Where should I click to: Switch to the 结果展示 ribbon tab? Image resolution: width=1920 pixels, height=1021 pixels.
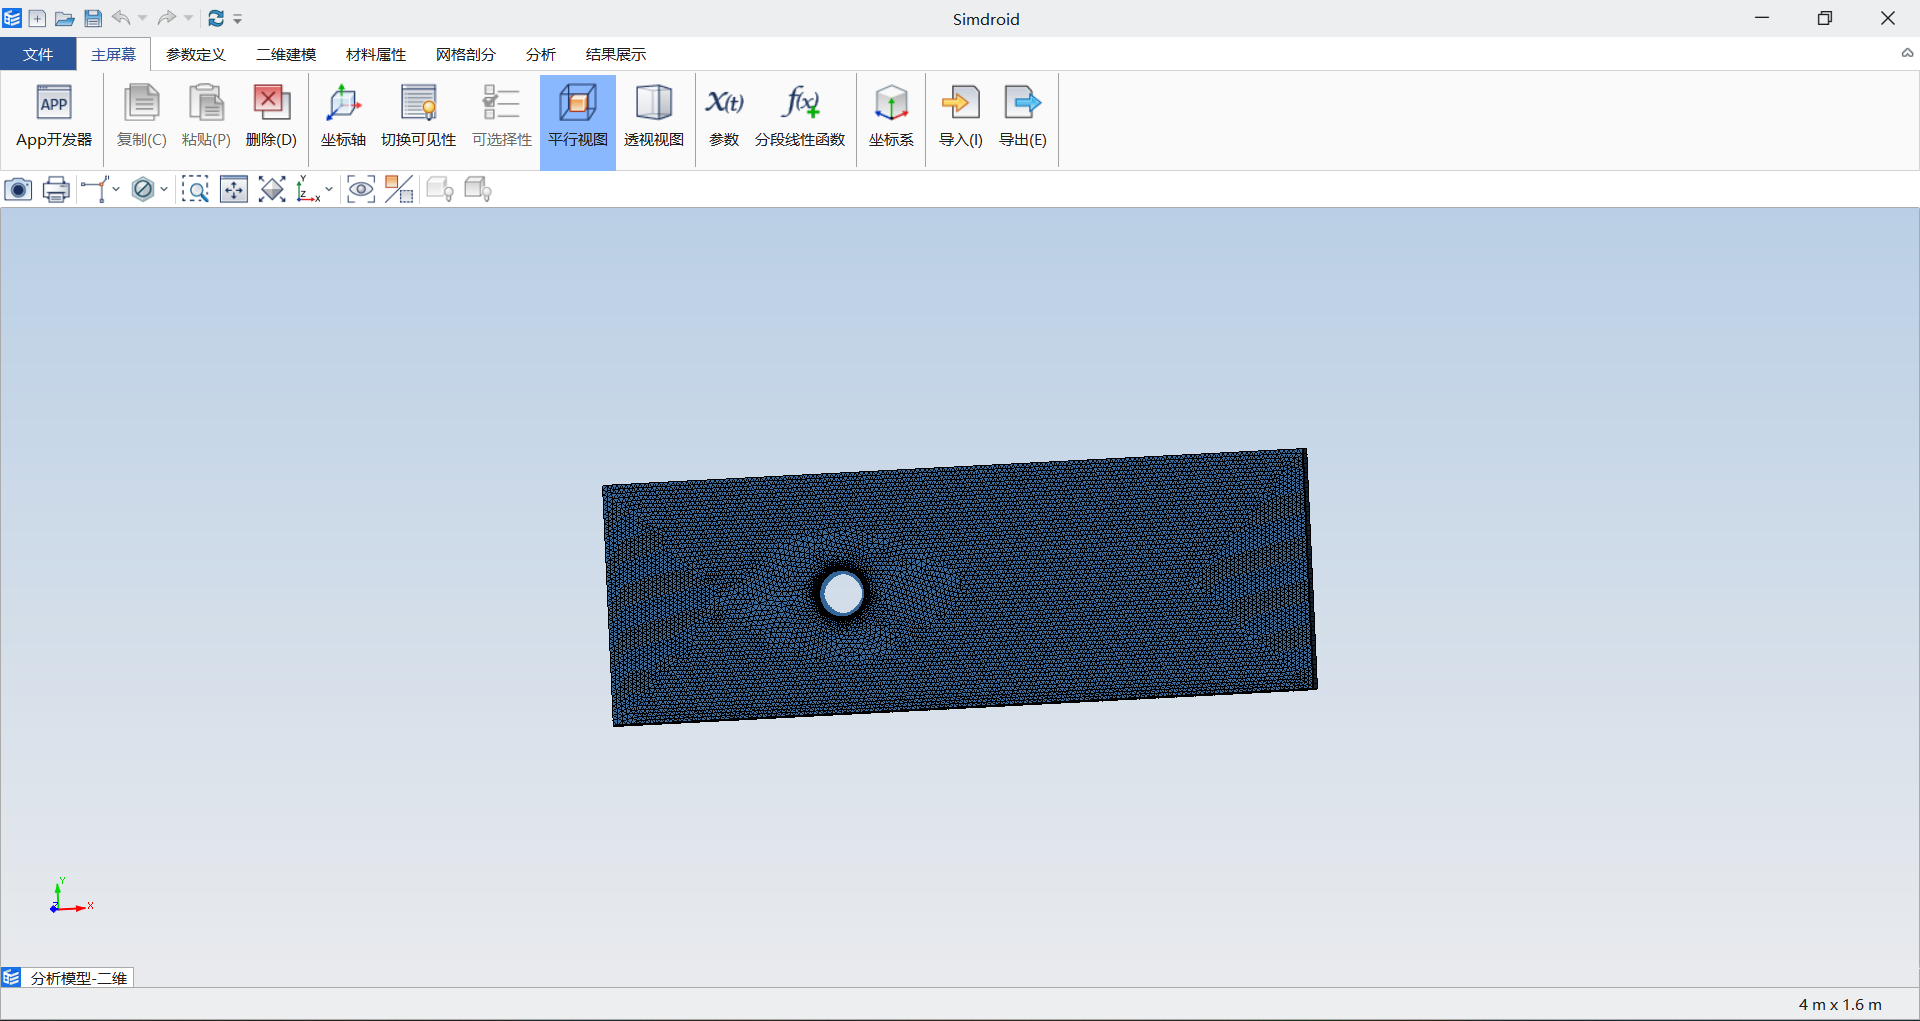point(616,54)
